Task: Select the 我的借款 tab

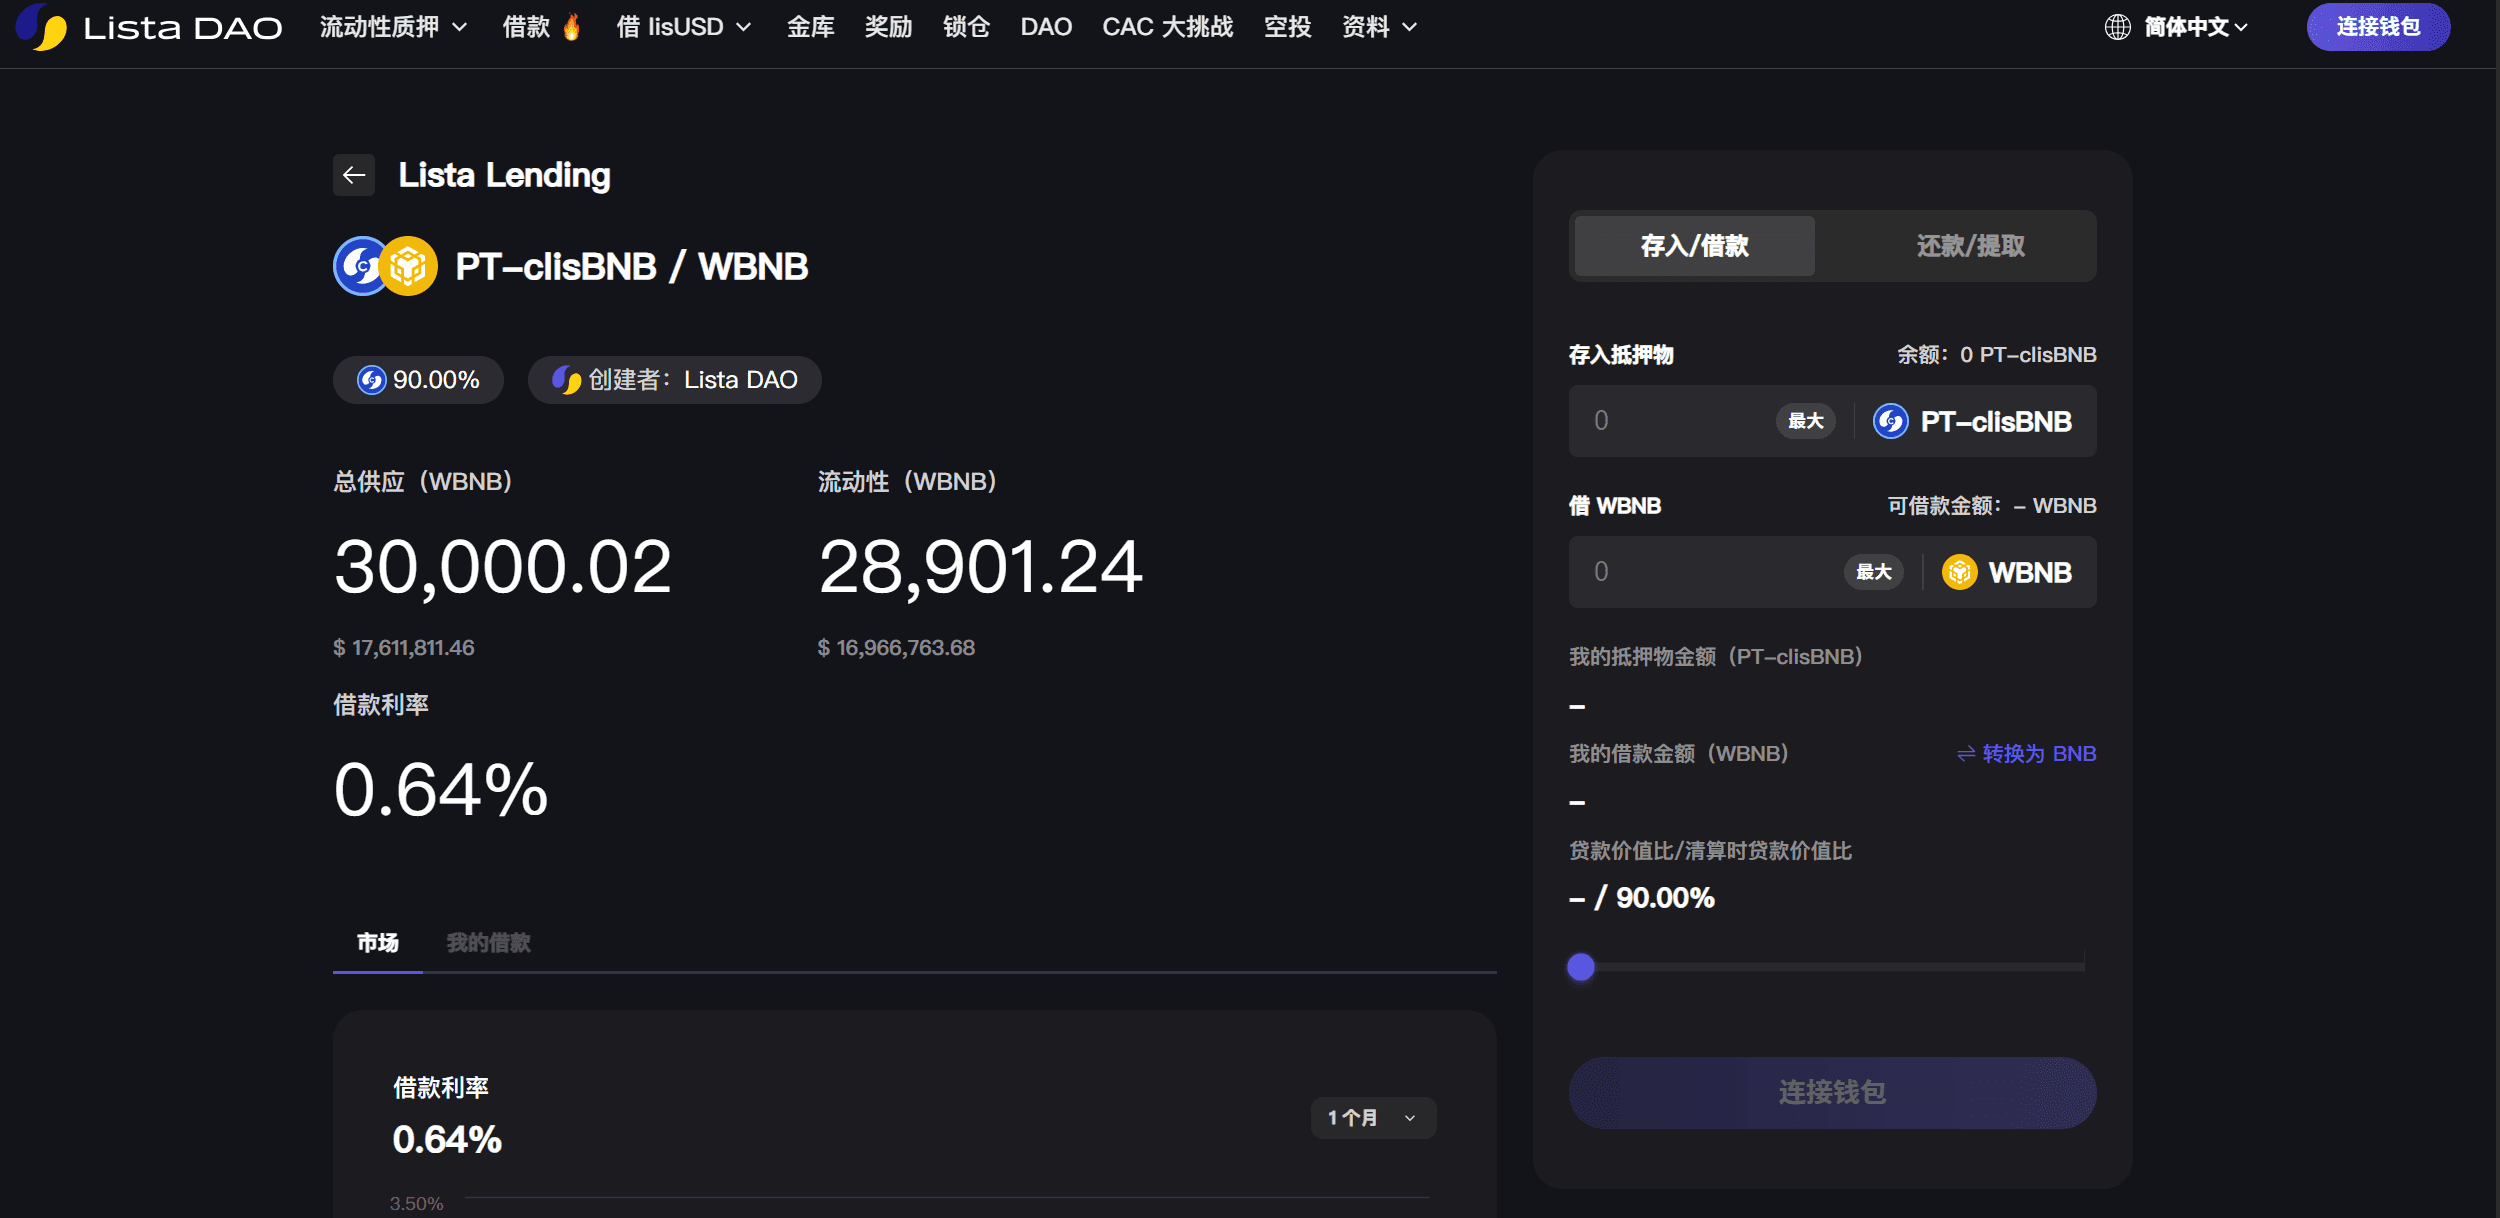Action: (x=488, y=943)
